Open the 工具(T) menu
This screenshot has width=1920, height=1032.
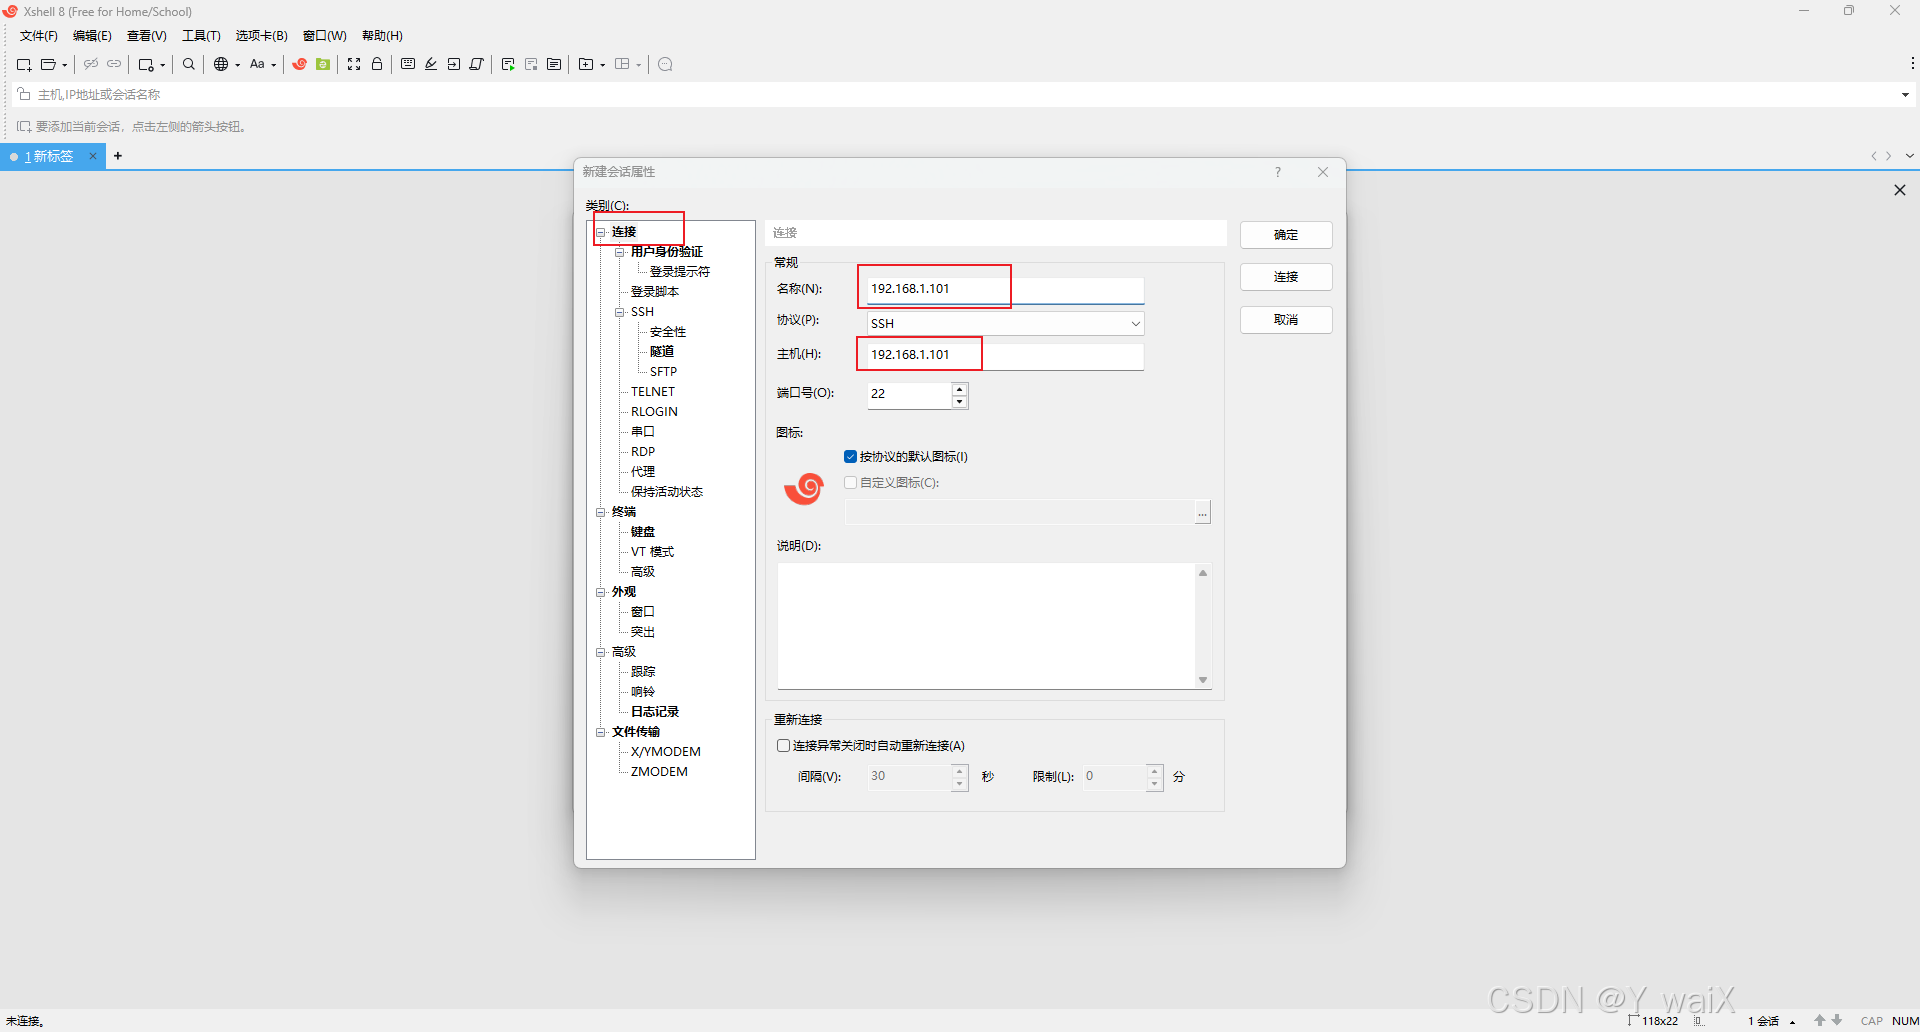click(201, 36)
